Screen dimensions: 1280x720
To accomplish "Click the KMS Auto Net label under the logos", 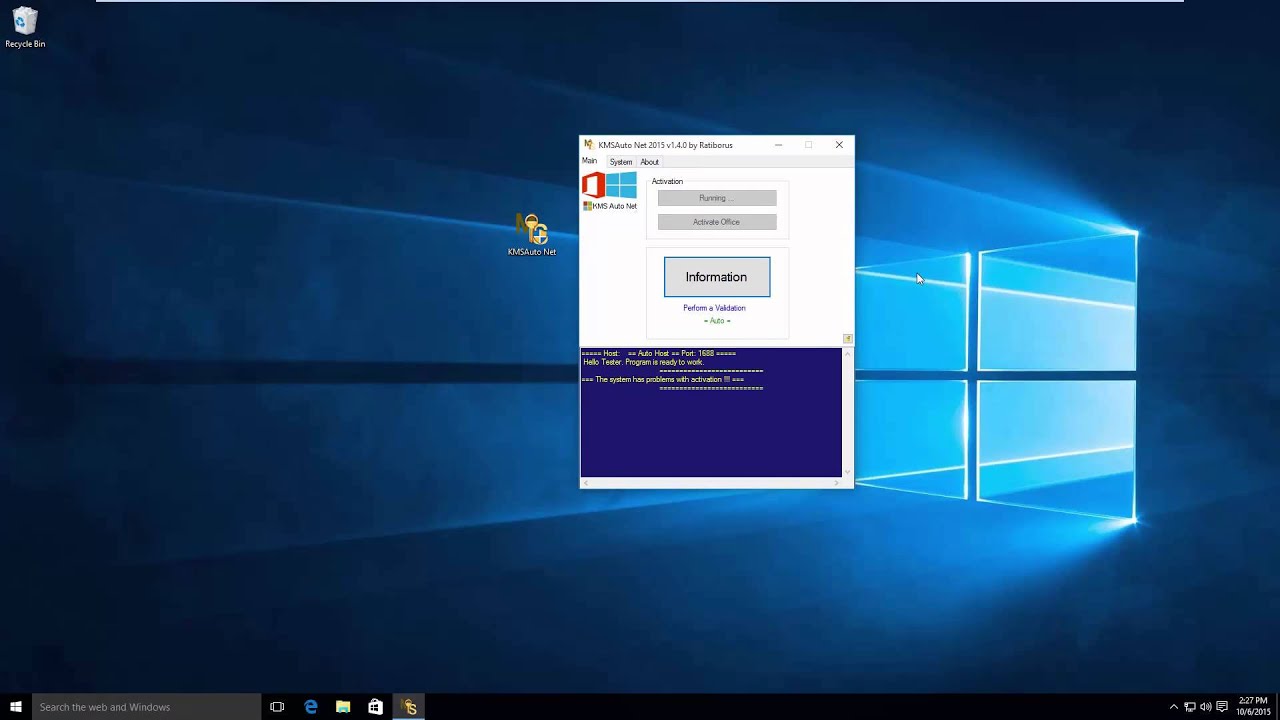I will [610, 206].
